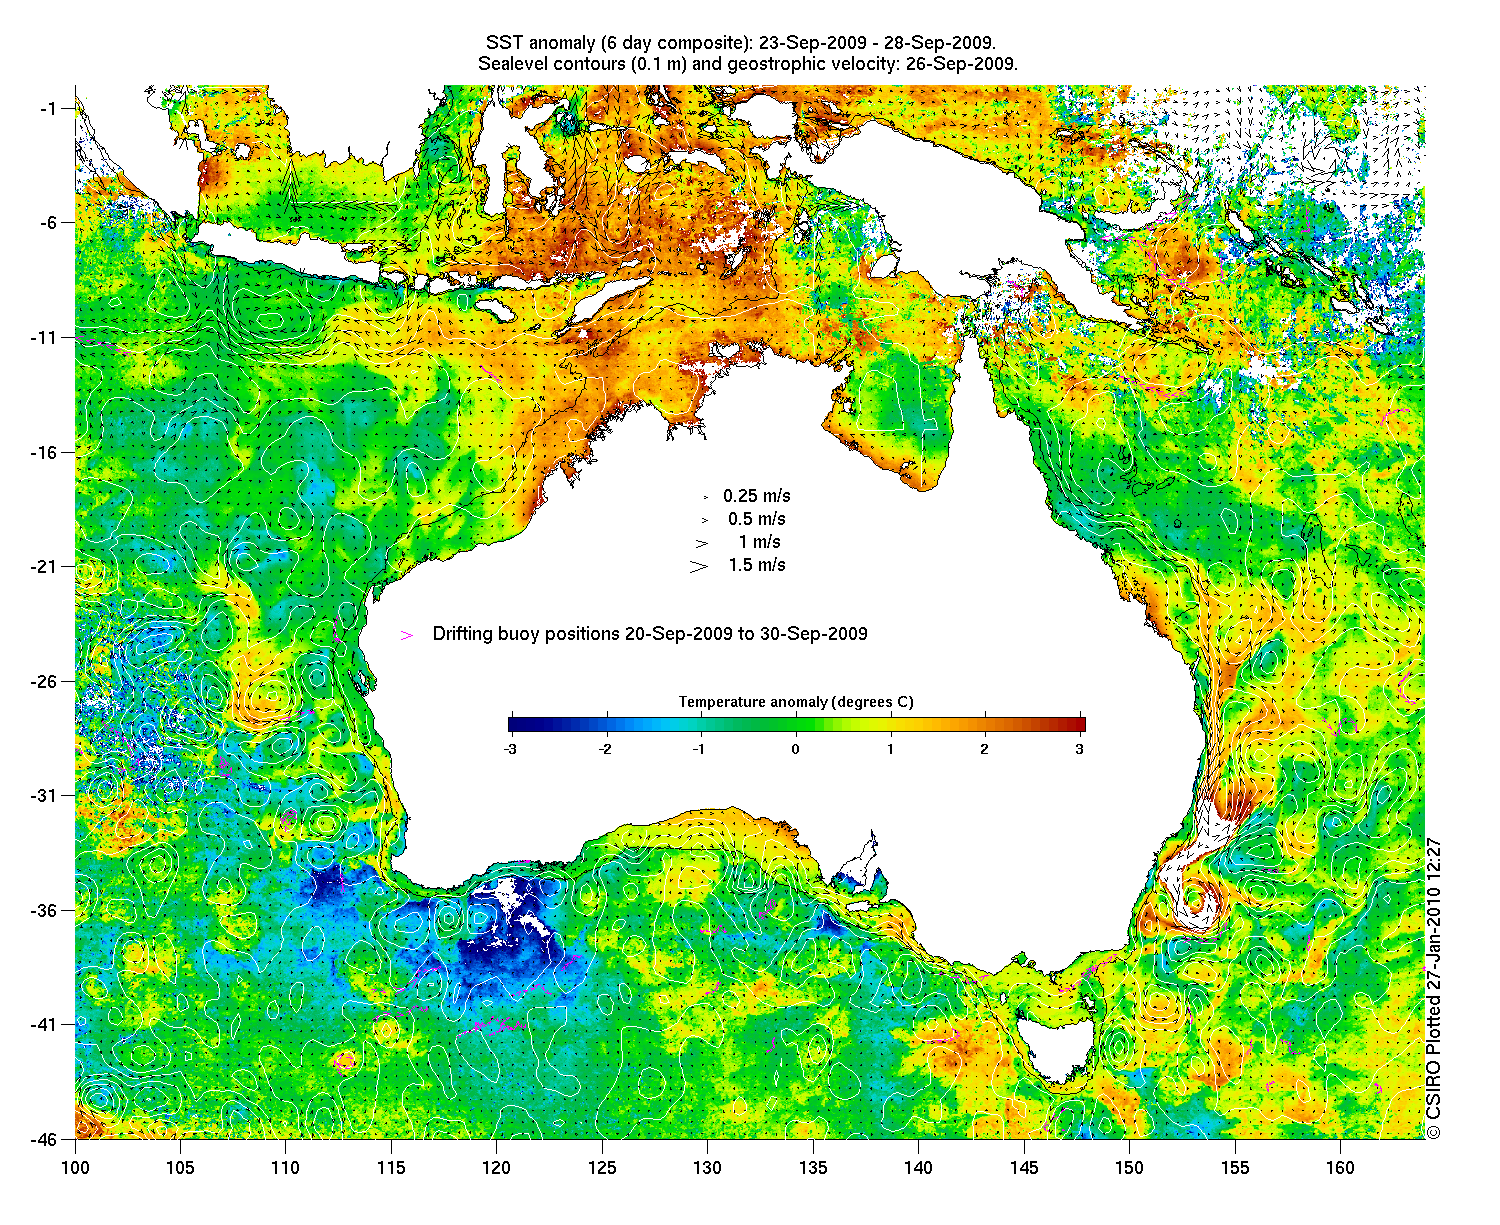1500x1225 pixels.
Task: Click the magenta drifting buoy marker symbol
Action: pyautogui.click(x=407, y=635)
